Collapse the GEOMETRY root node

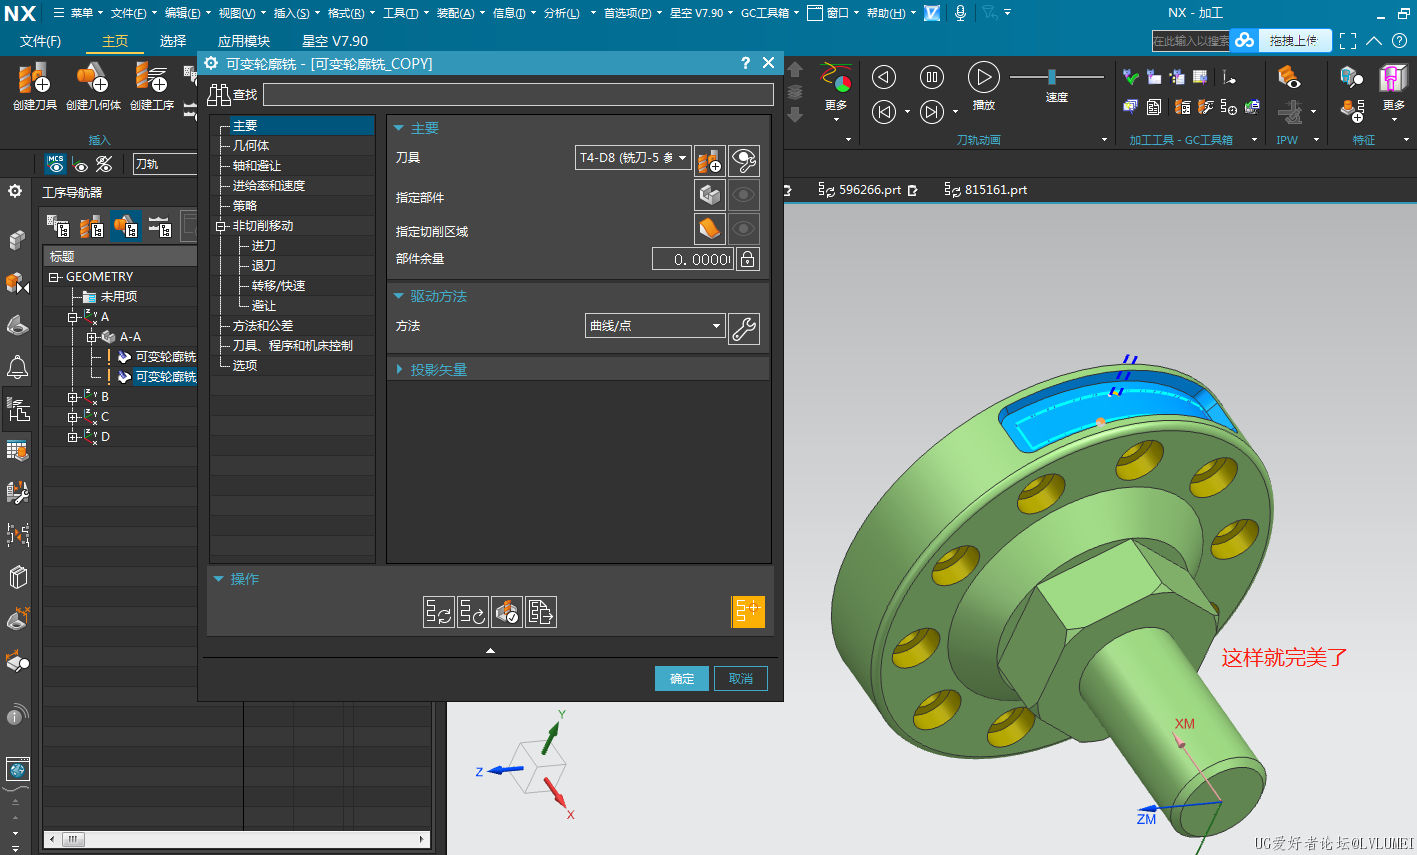[54, 277]
